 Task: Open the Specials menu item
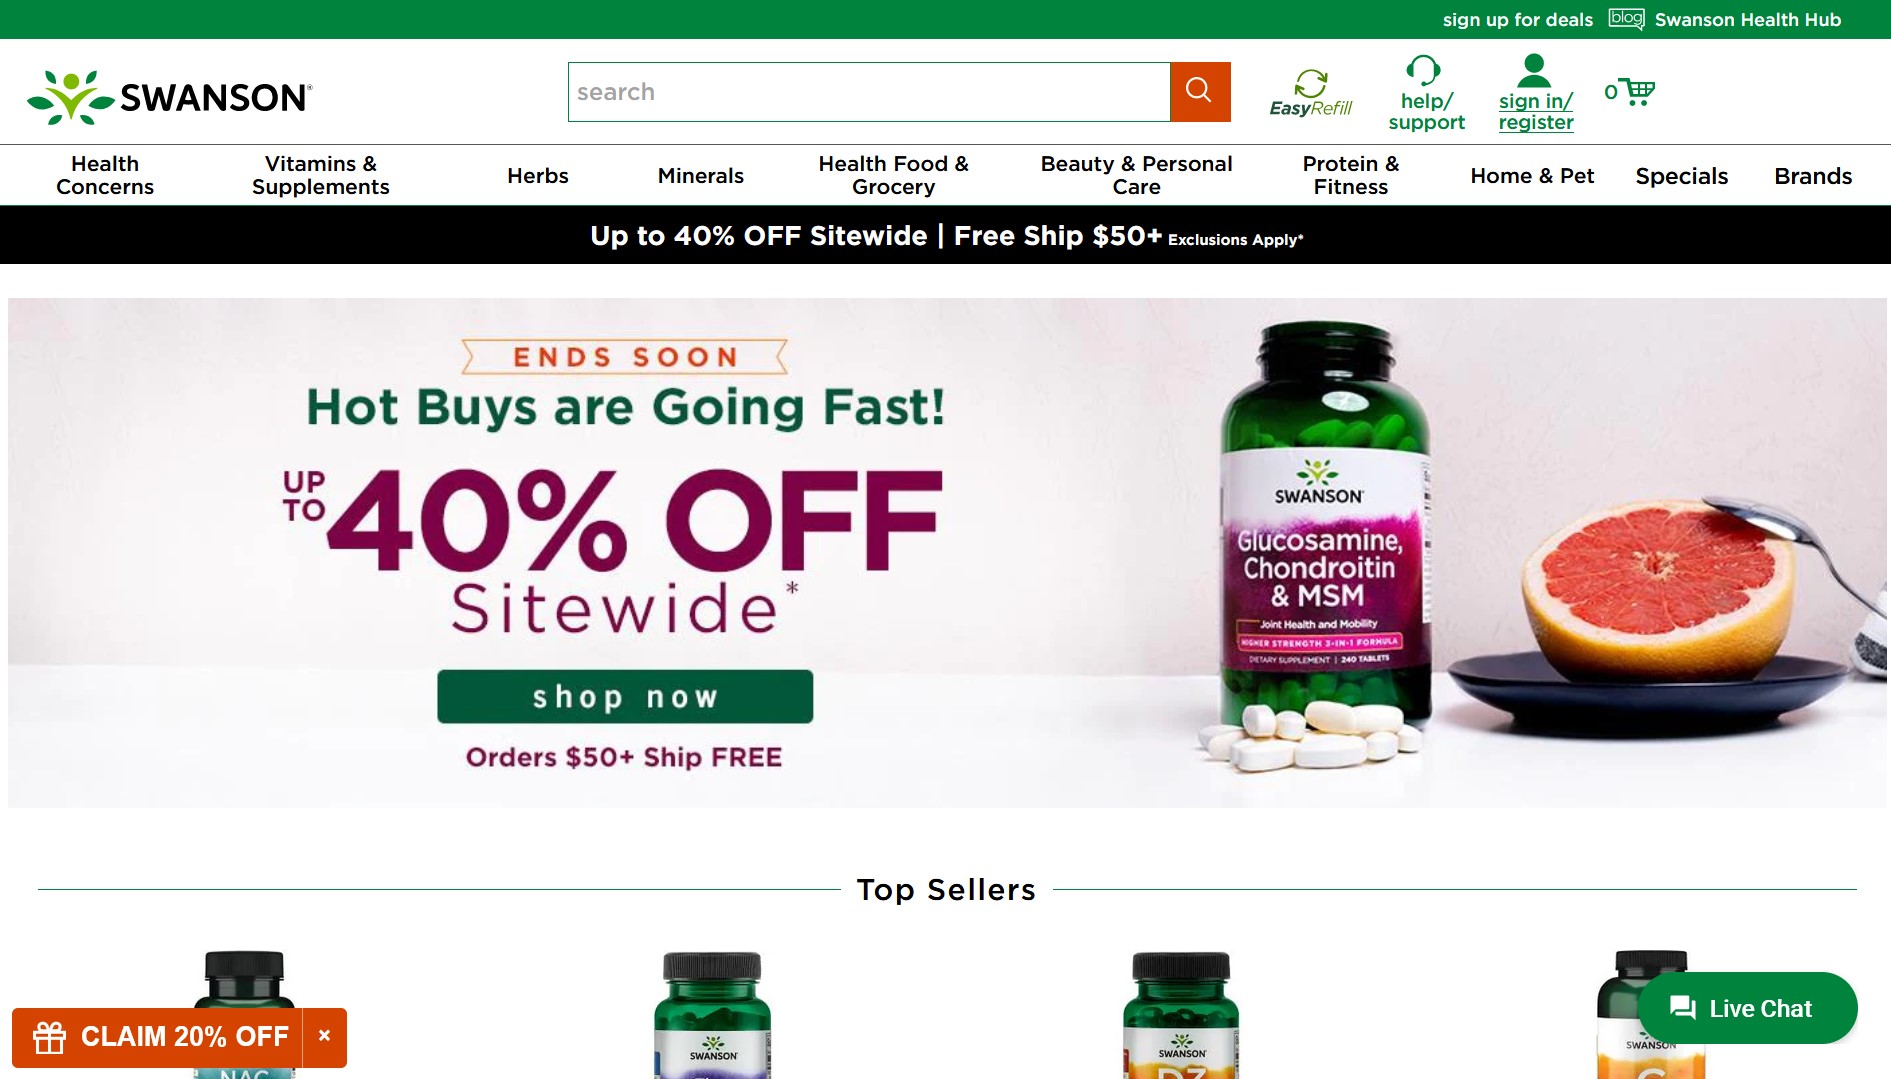(1681, 176)
